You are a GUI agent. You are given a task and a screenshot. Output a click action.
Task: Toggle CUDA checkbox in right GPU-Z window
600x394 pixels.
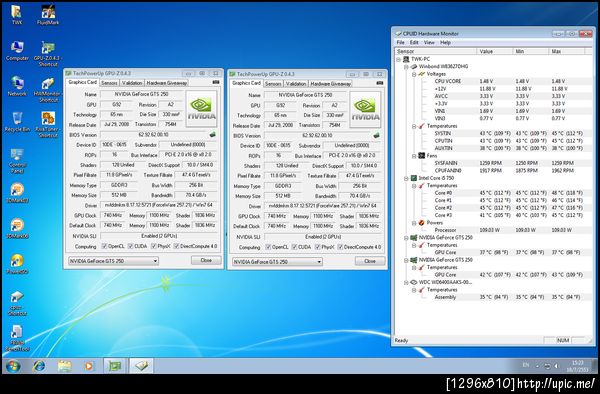(x=294, y=247)
